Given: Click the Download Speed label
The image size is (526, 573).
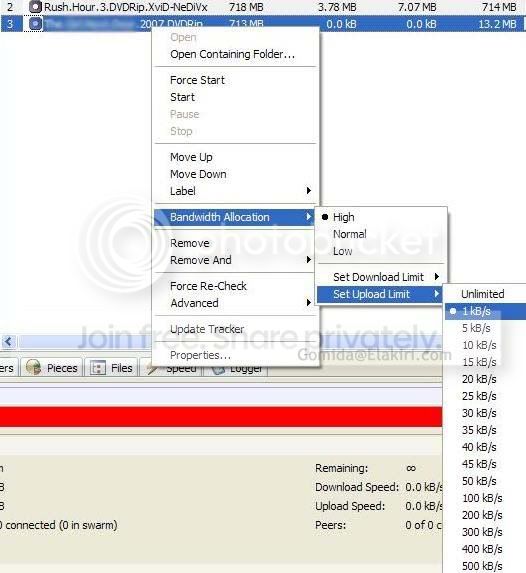Looking at the screenshot, I should click(x=357, y=487).
